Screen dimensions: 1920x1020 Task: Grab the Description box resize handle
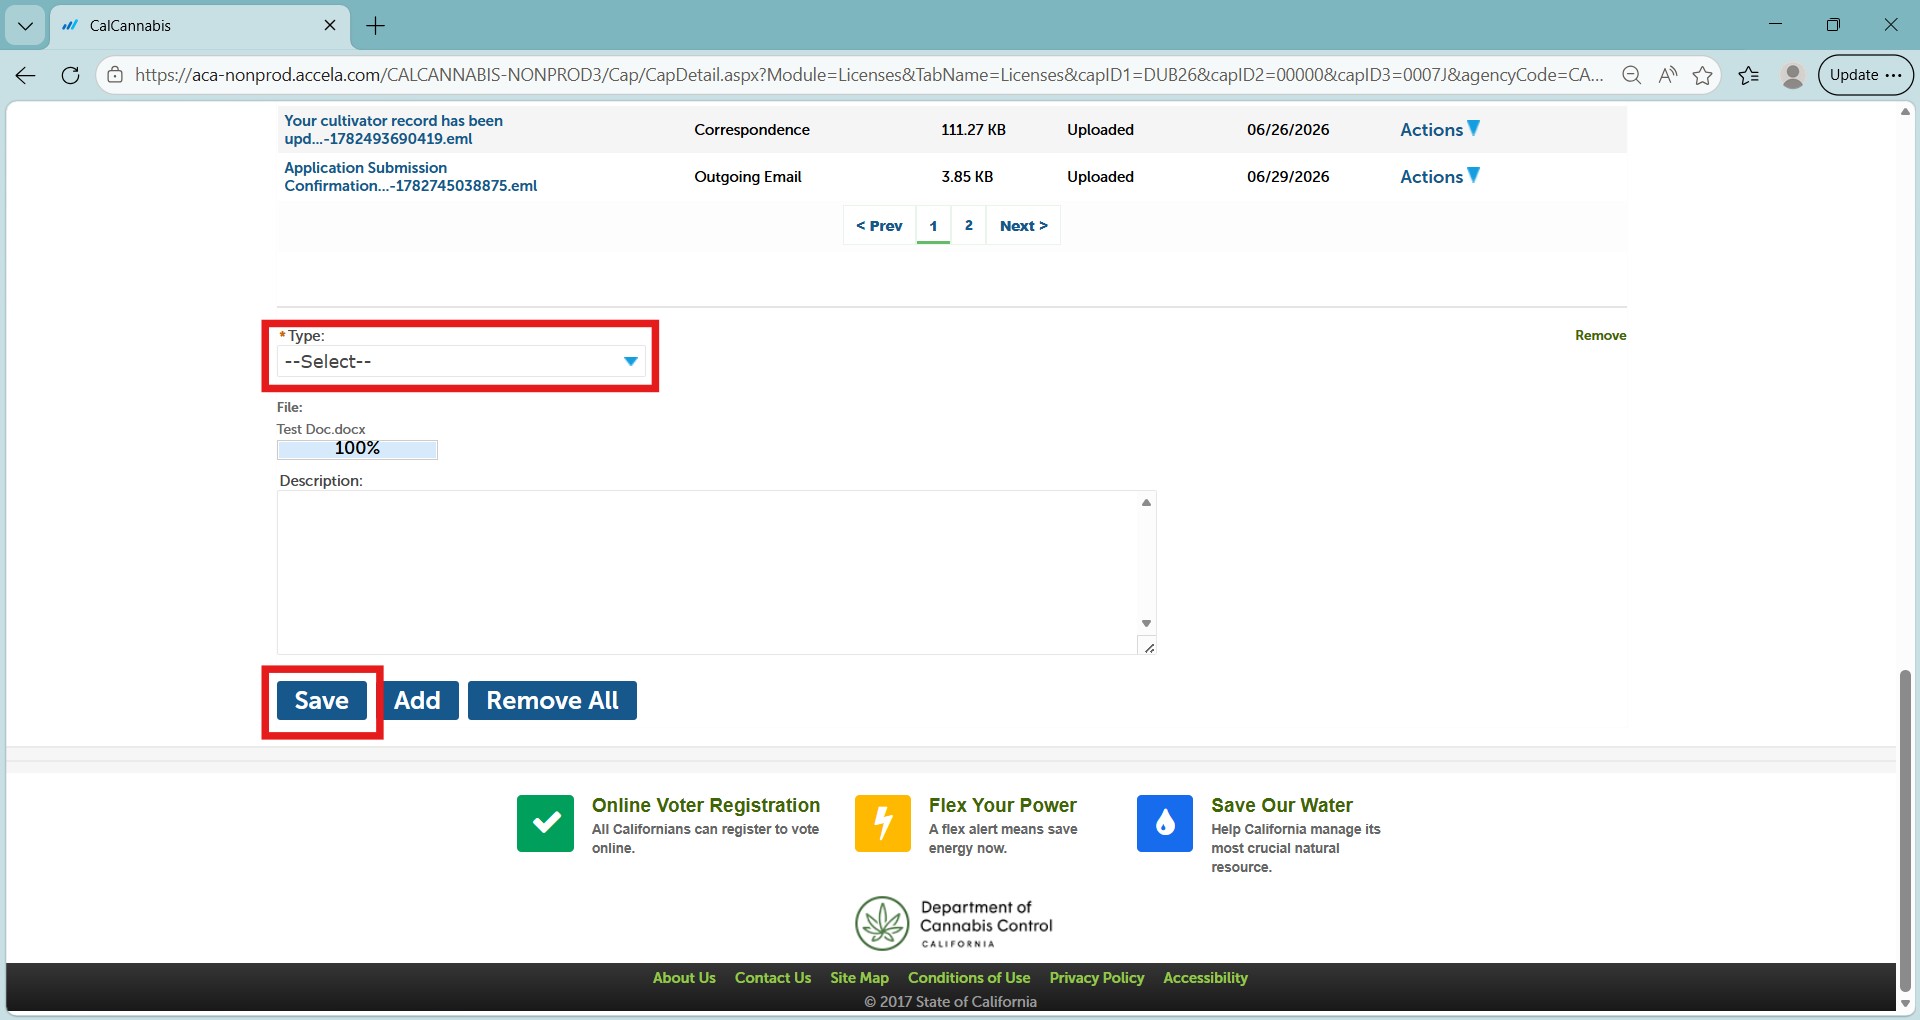1149,648
